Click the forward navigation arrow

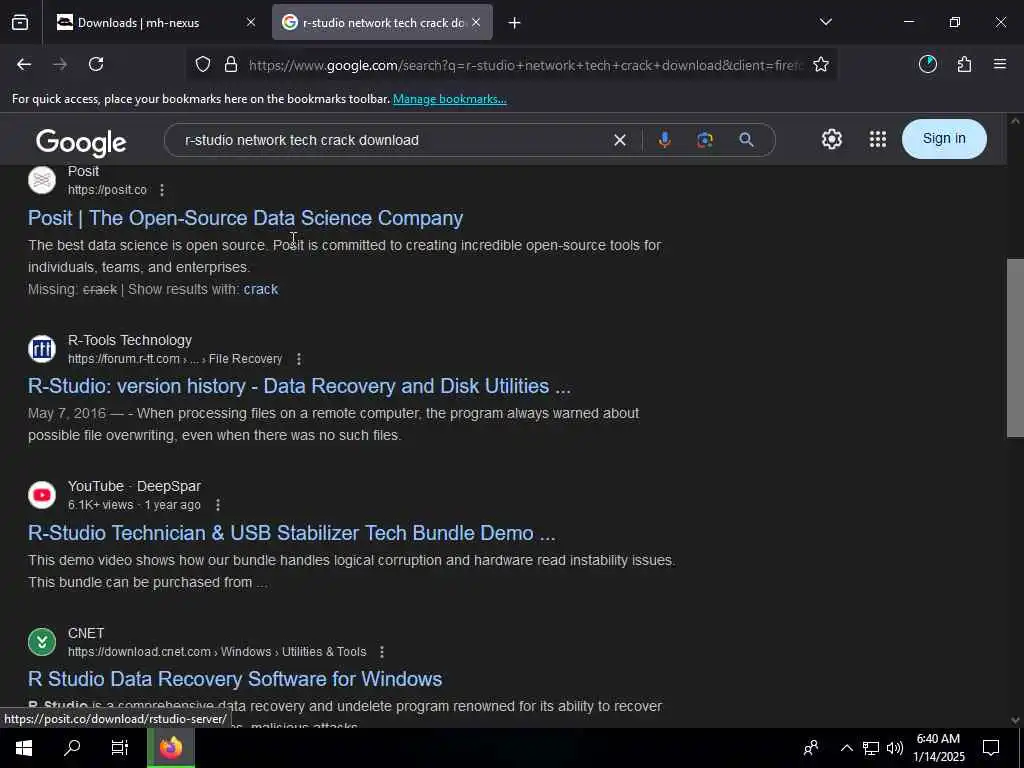pyautogui.click(x=60, y=64)
